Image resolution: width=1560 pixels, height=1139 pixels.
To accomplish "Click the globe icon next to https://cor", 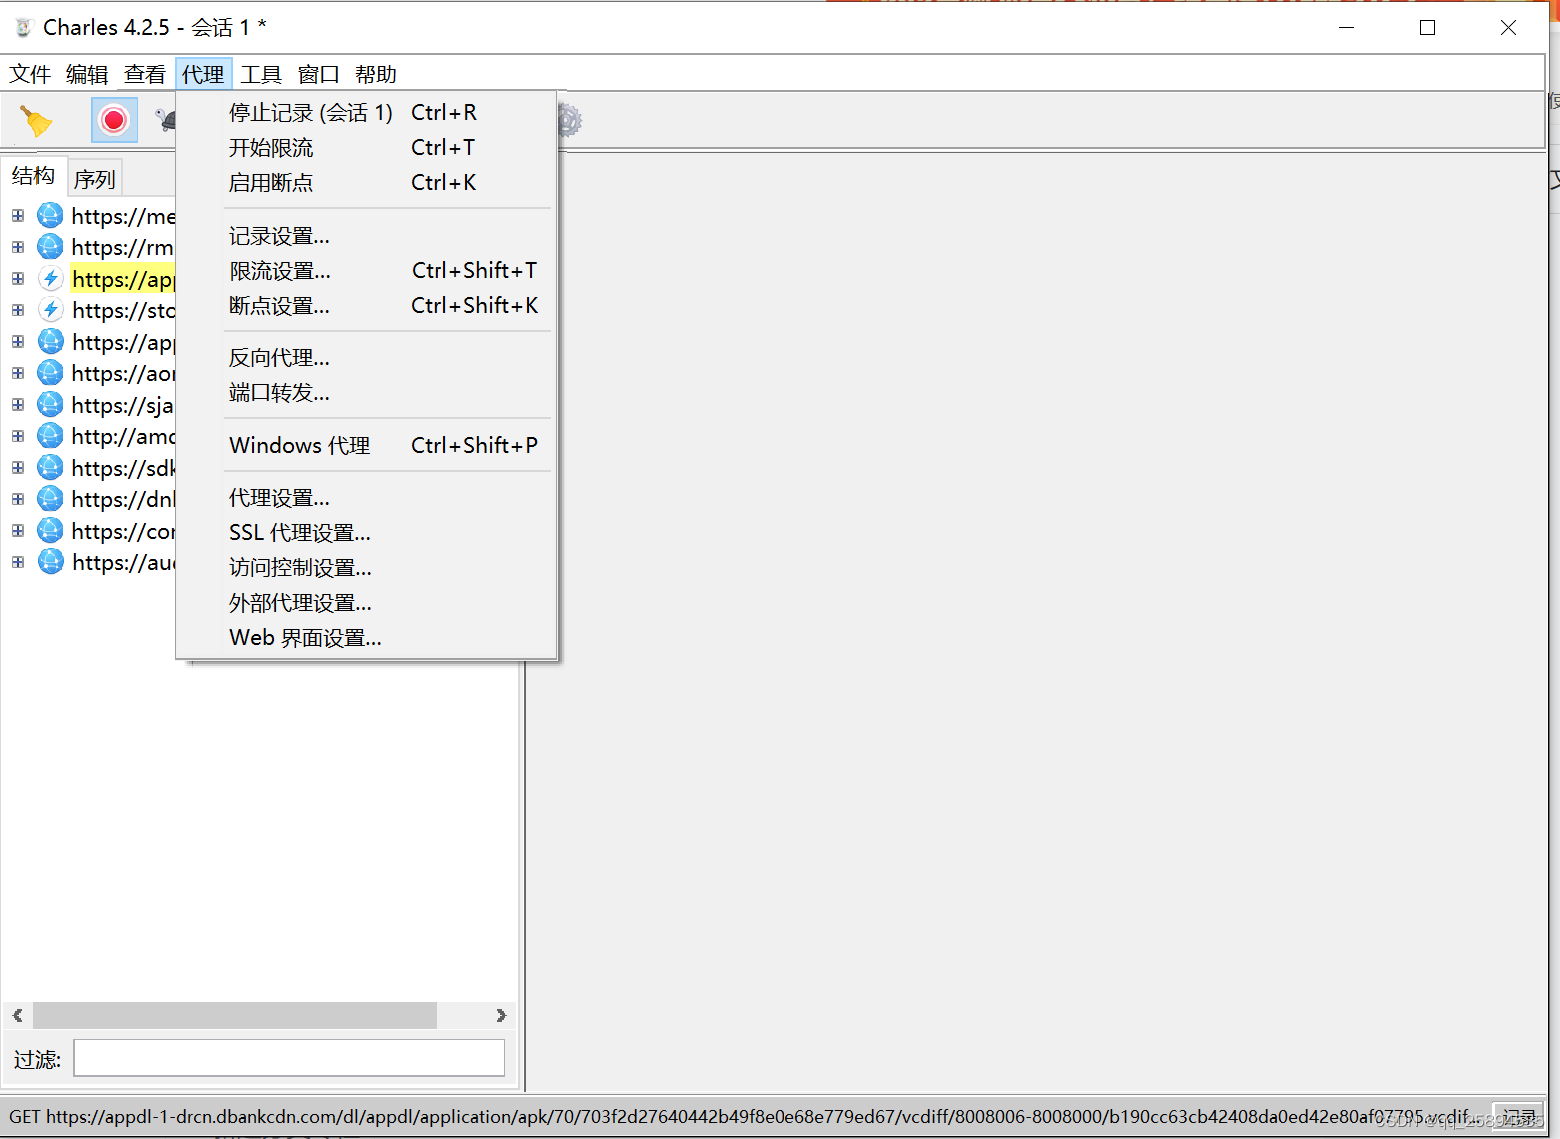I will (x=50, y=530).
